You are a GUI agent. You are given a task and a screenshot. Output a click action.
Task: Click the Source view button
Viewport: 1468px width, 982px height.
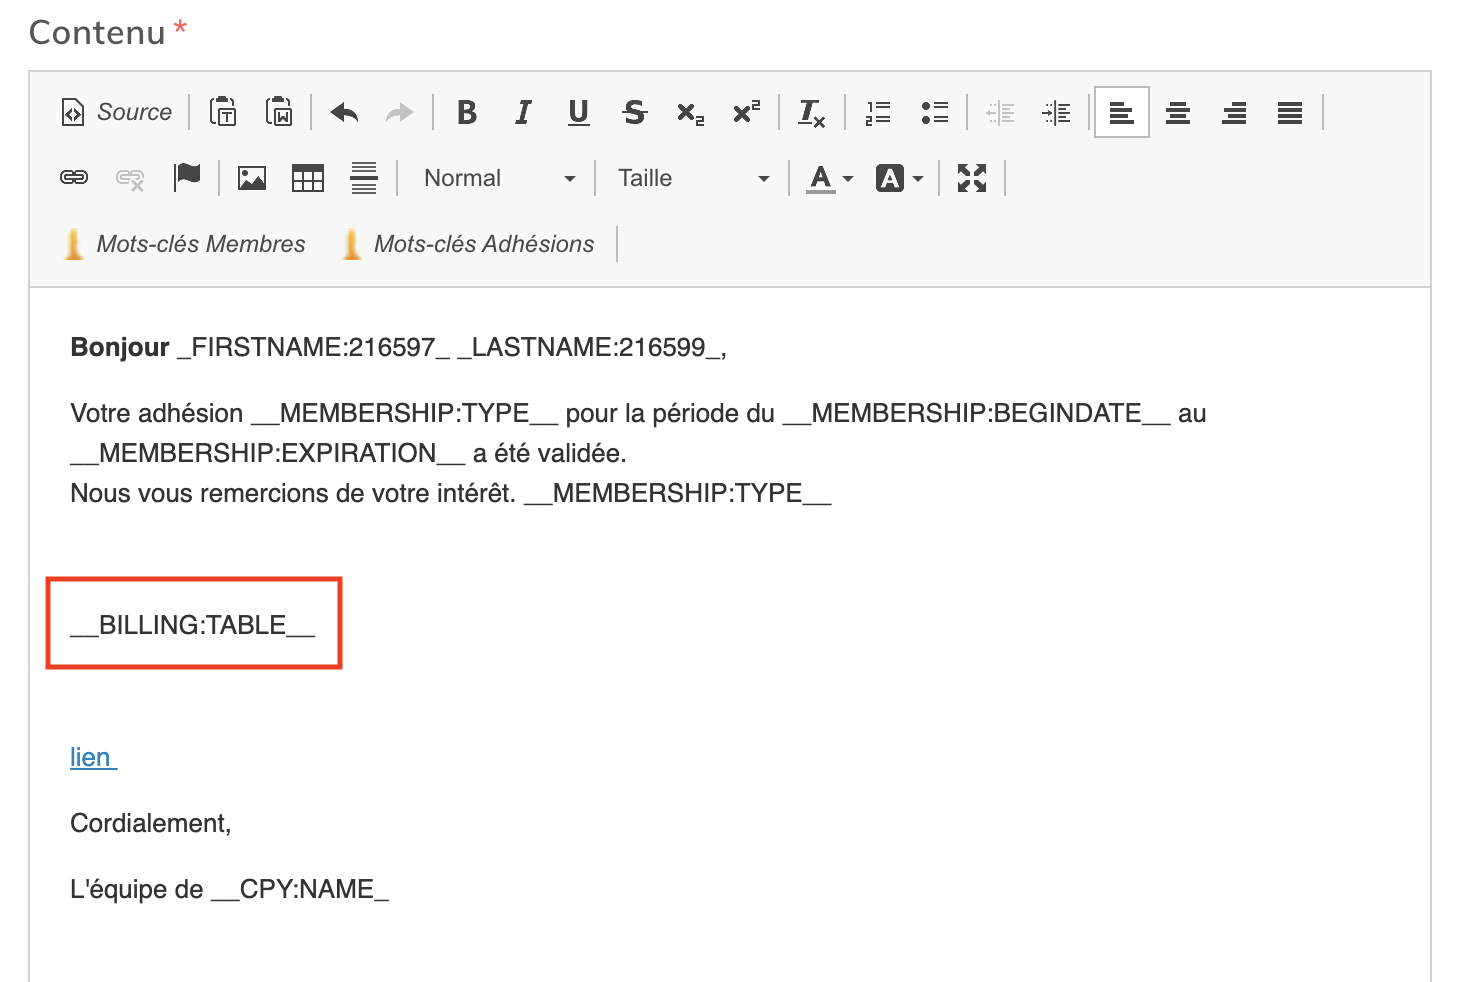116,112
